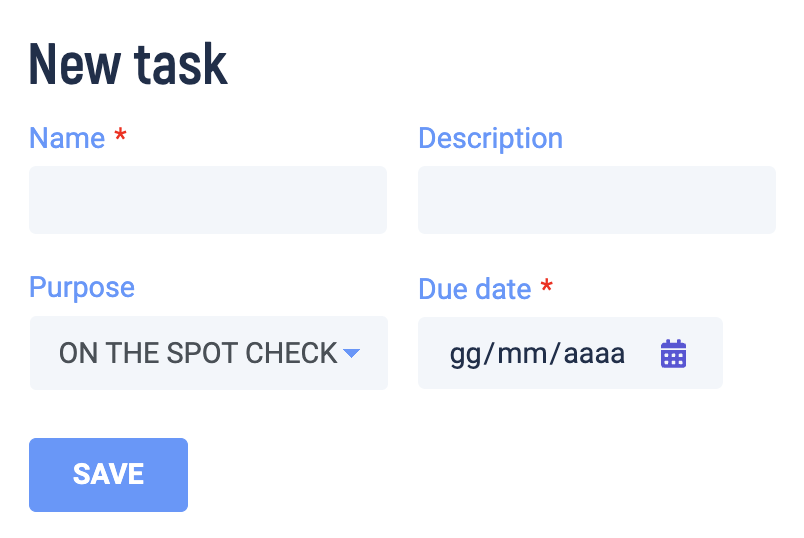Click the Purpose dropdown arrow

351,353
